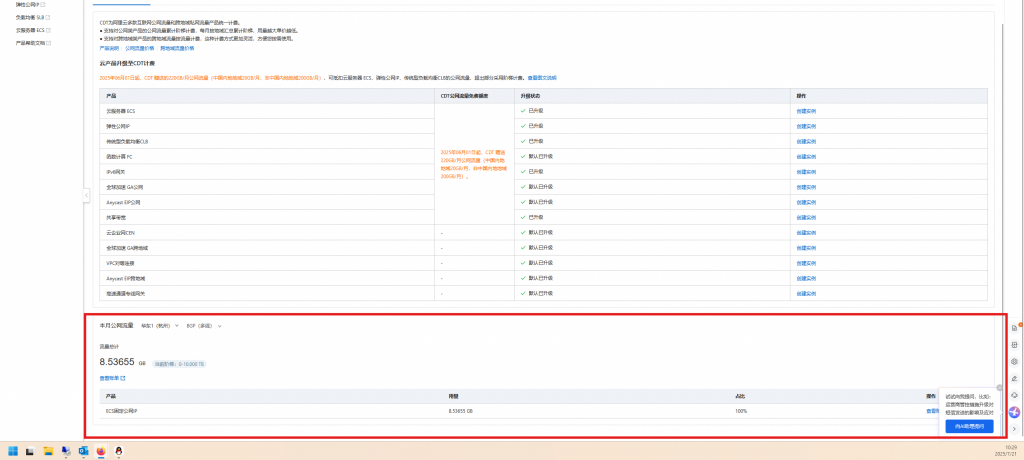Click the colorful AI assistant floating icon
Viewport: 1024px width, 460px height.
(1014, 412)
